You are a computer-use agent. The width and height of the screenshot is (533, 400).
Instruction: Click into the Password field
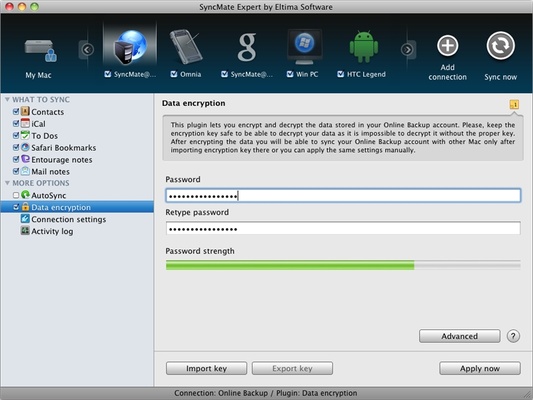(343, 196)
